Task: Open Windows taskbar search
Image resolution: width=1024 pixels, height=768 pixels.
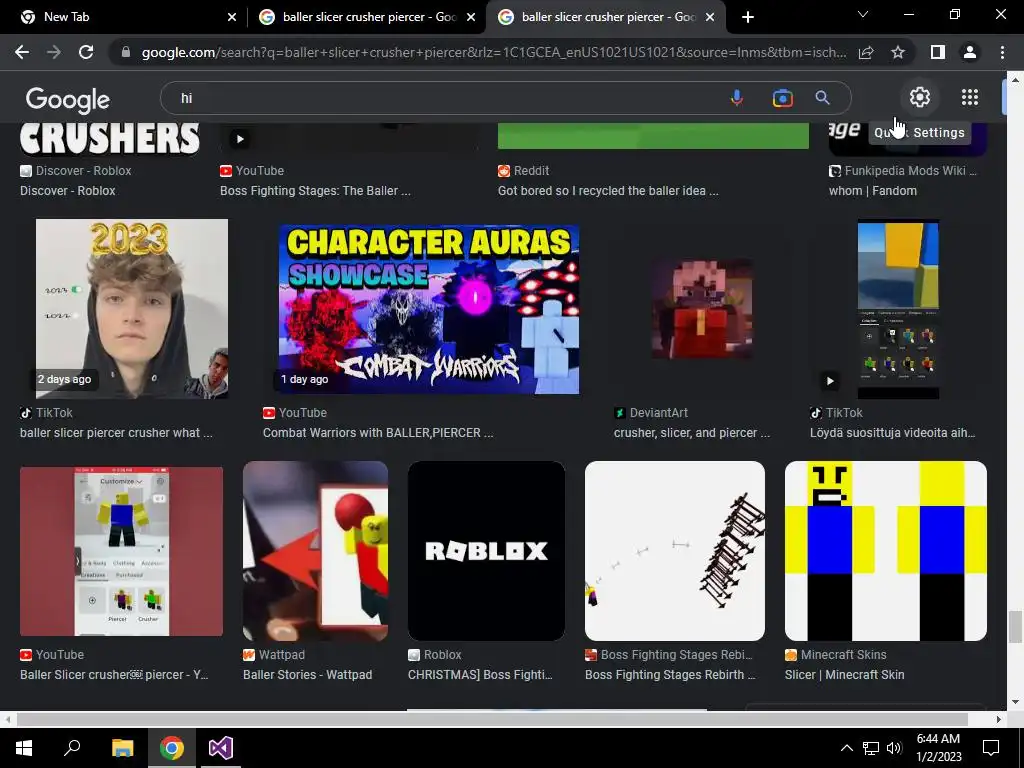Action: 72,748
